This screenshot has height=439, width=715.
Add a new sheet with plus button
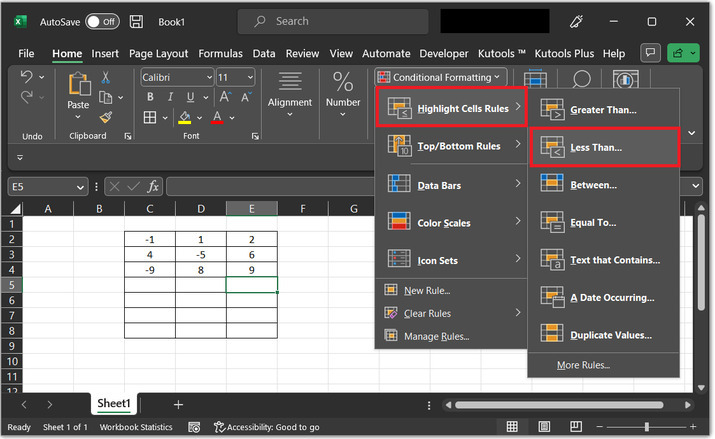[x=178, y=404]
